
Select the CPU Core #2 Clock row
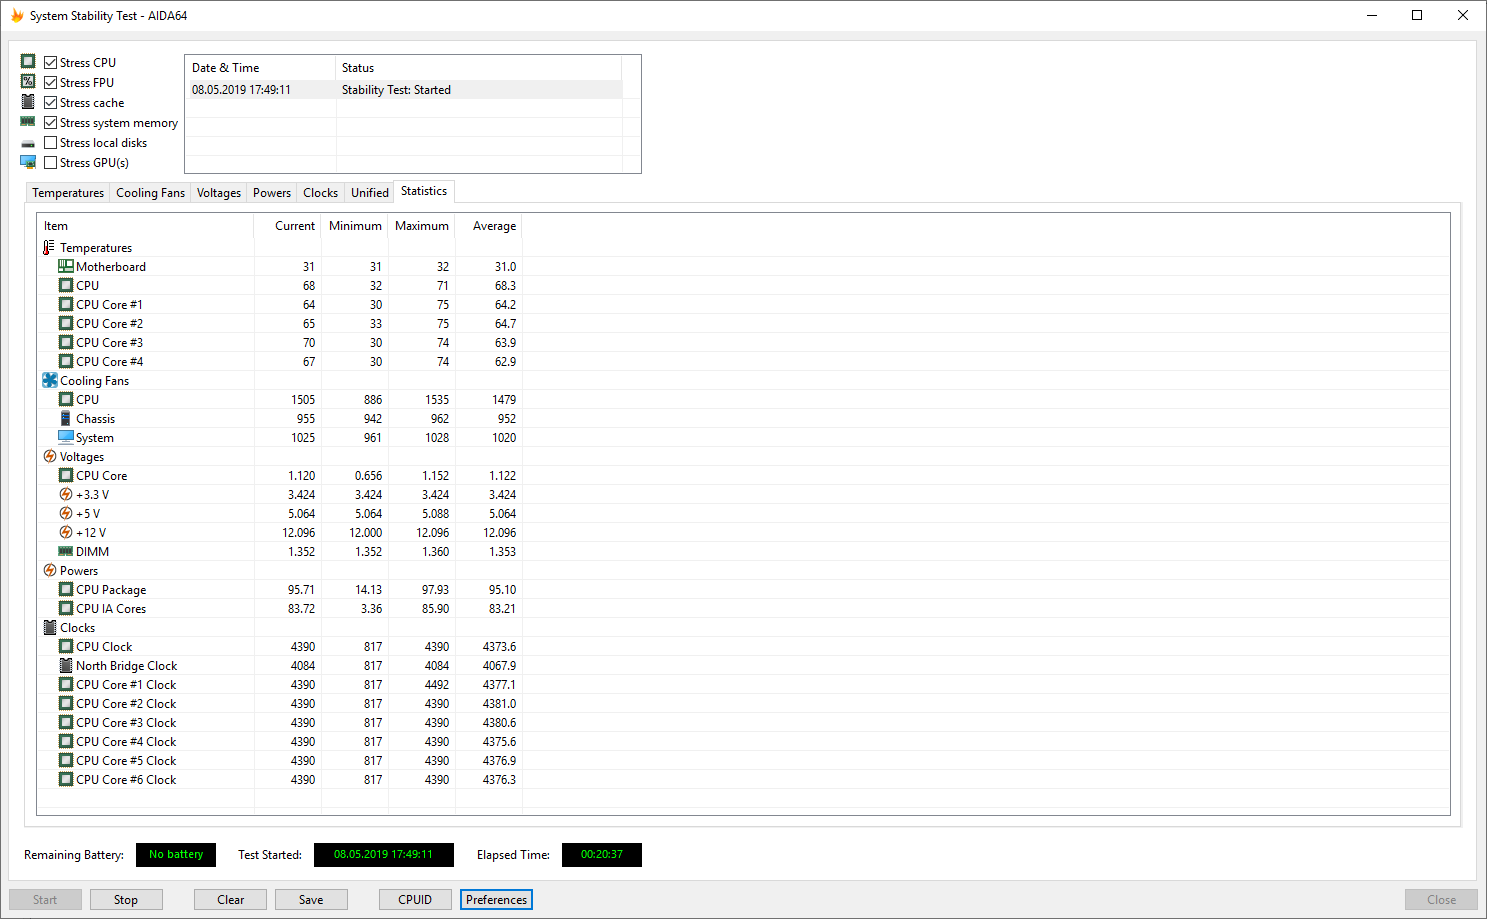point(280,704)
